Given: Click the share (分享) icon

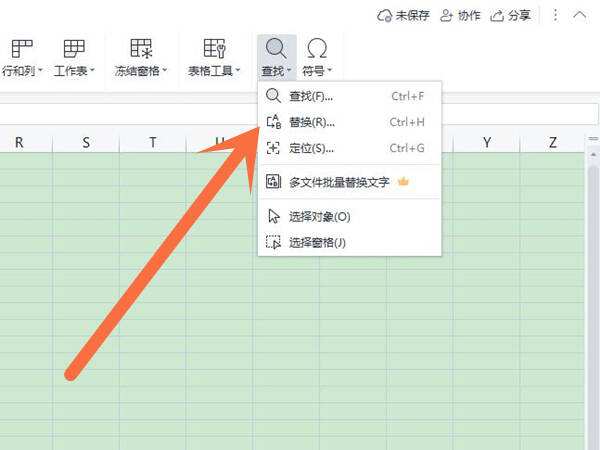Looking at the screenshot, I should point(497,16).
